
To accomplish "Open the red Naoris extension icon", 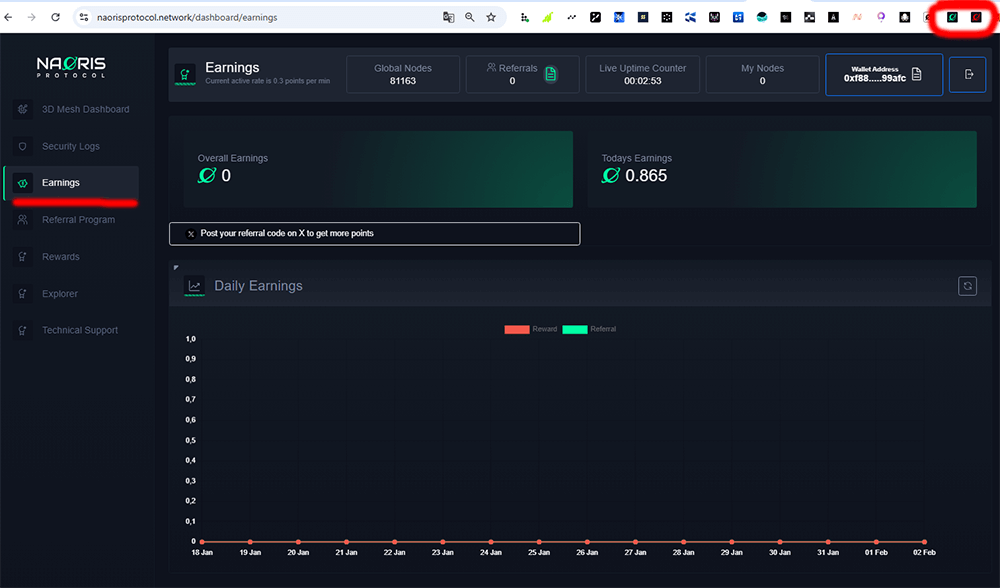I will (x=976, y=17).
